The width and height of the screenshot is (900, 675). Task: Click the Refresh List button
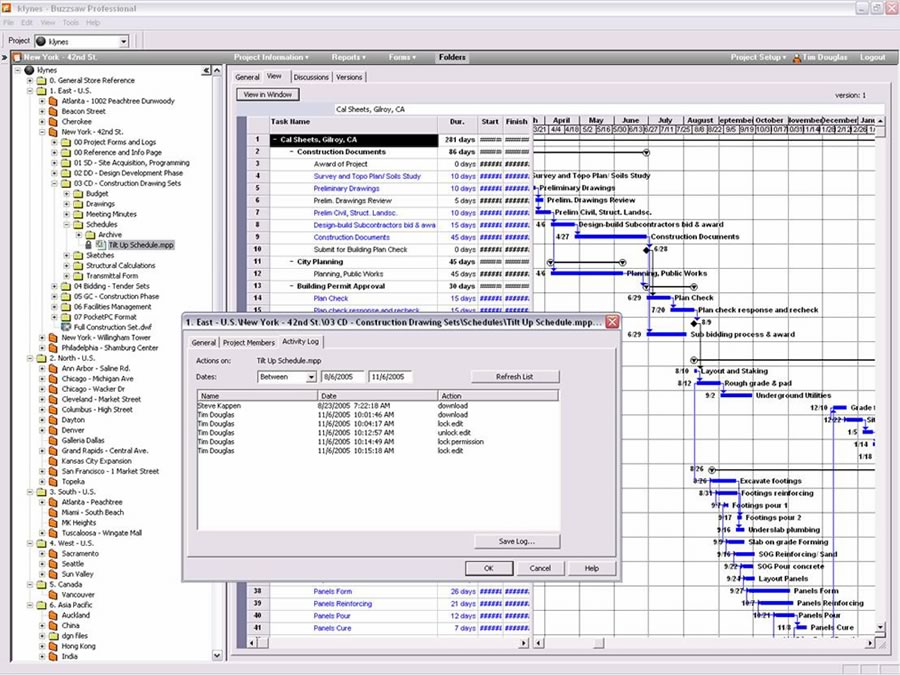pos(515,377)
